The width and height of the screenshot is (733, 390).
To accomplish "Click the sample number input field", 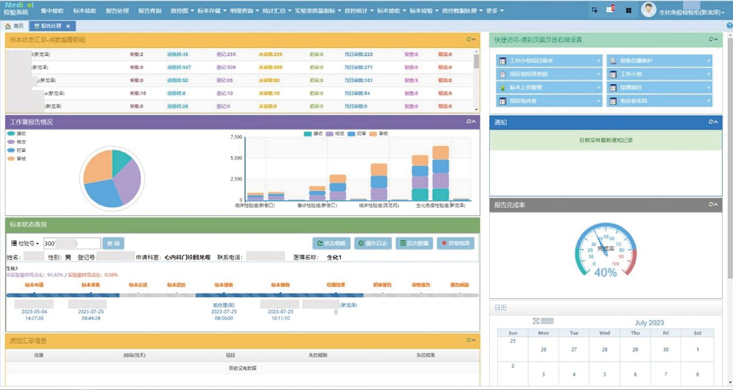I will coord(72,243).
